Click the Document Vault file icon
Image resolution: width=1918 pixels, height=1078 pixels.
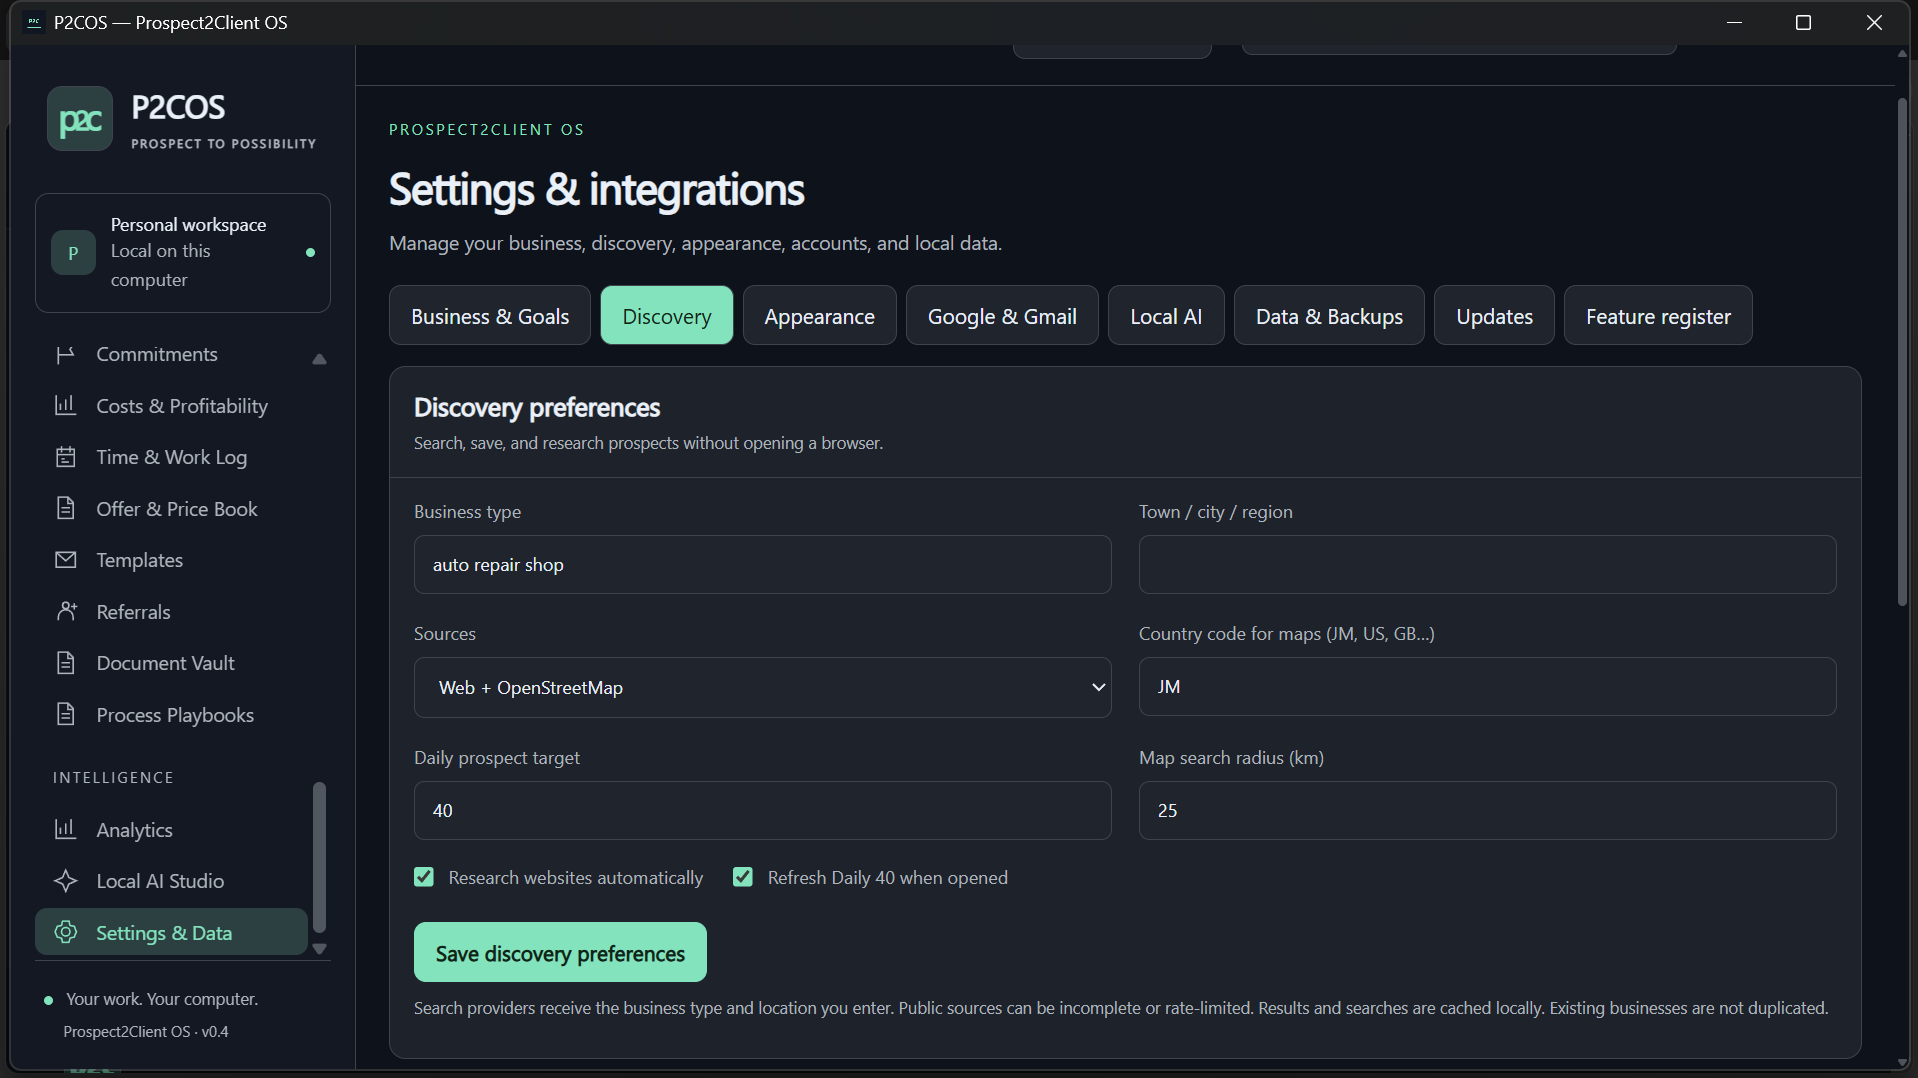coord(65,663)
